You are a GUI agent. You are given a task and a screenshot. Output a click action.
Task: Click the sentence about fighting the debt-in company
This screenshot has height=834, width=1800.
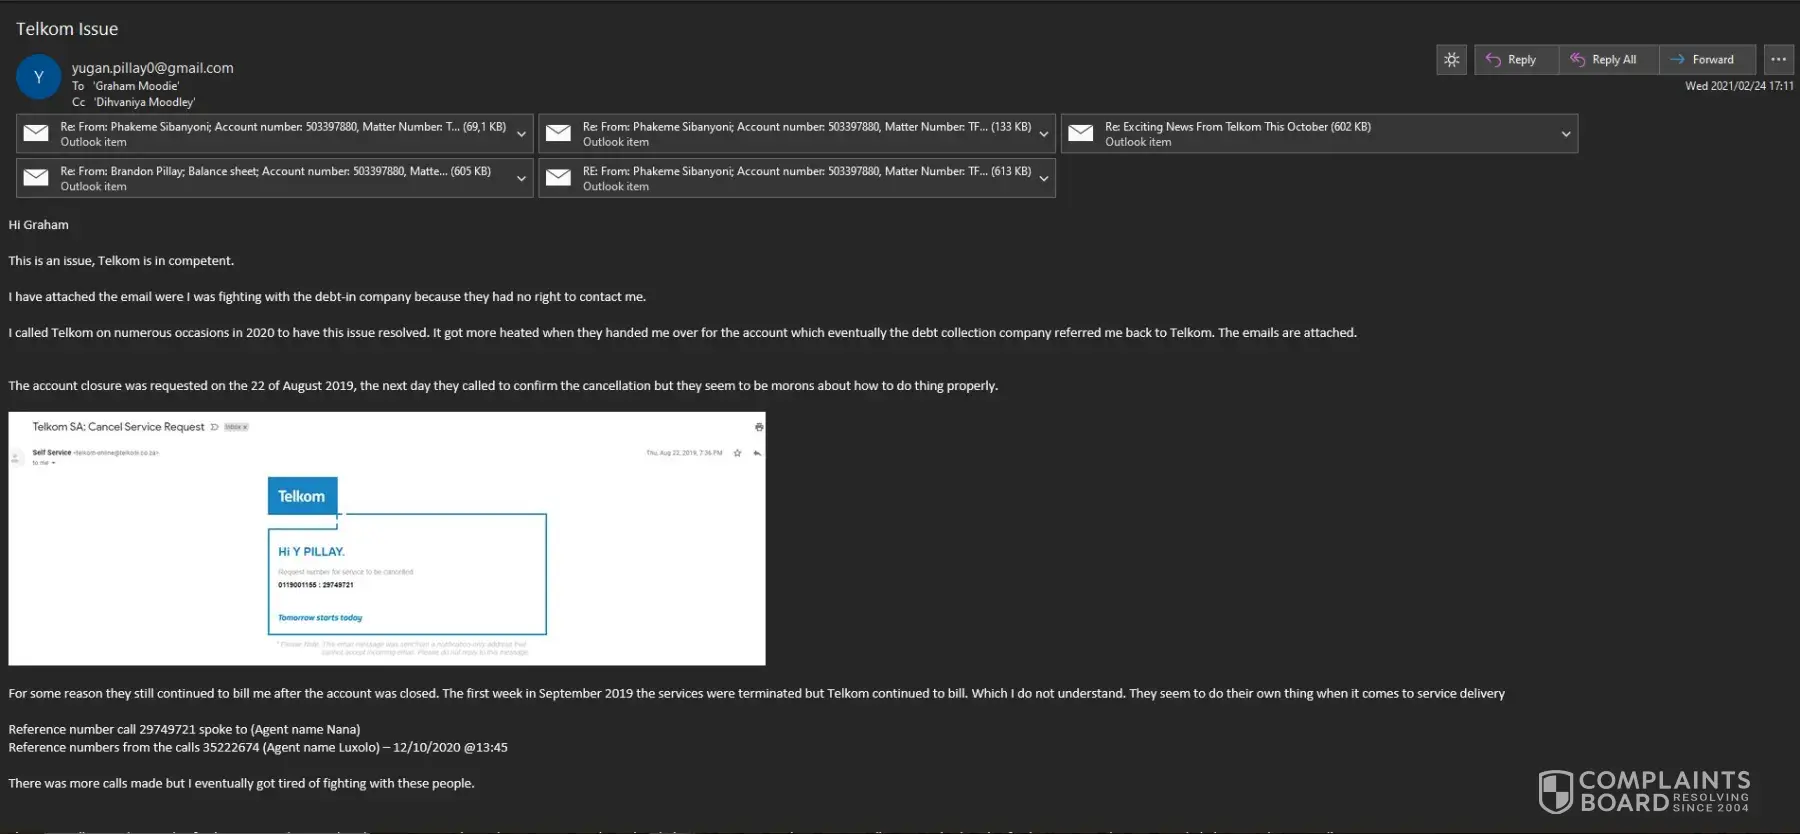tap(327, 297)
